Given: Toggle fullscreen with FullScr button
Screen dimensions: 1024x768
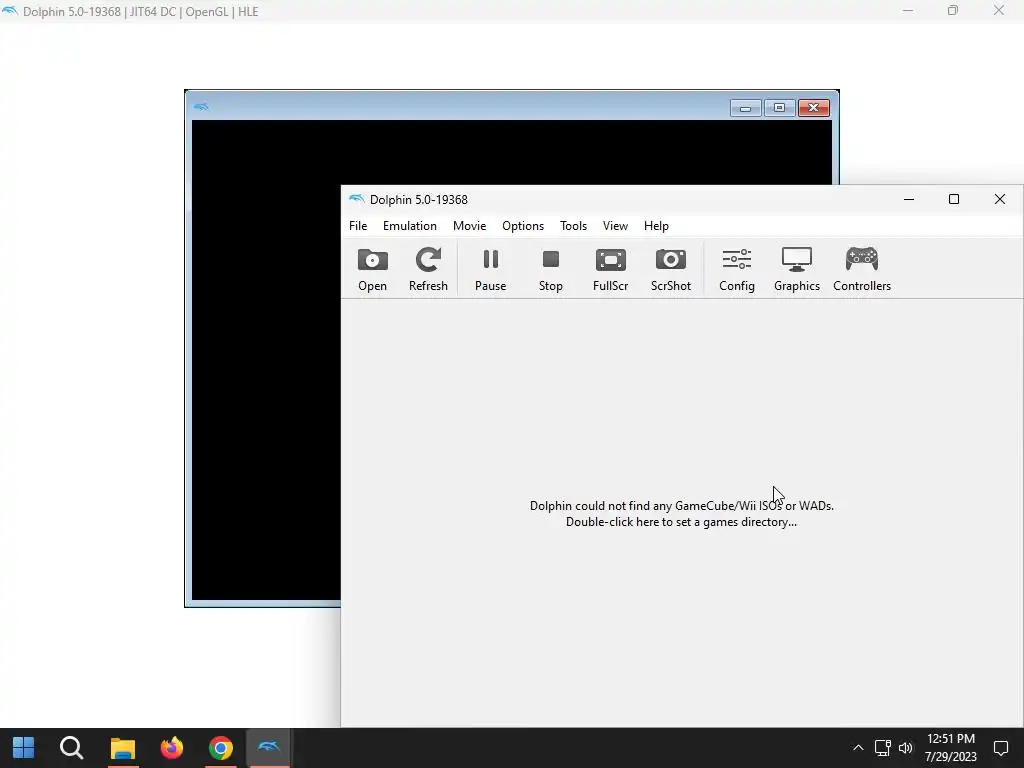Looking at the screenshot, I should click(611, 269).
